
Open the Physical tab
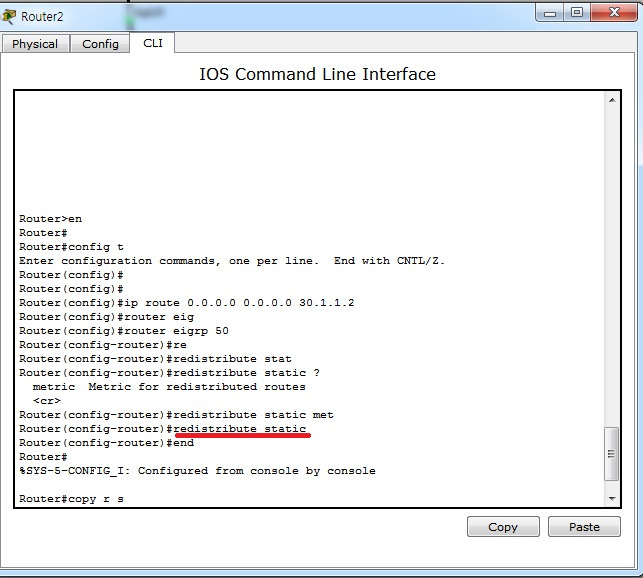35,44
